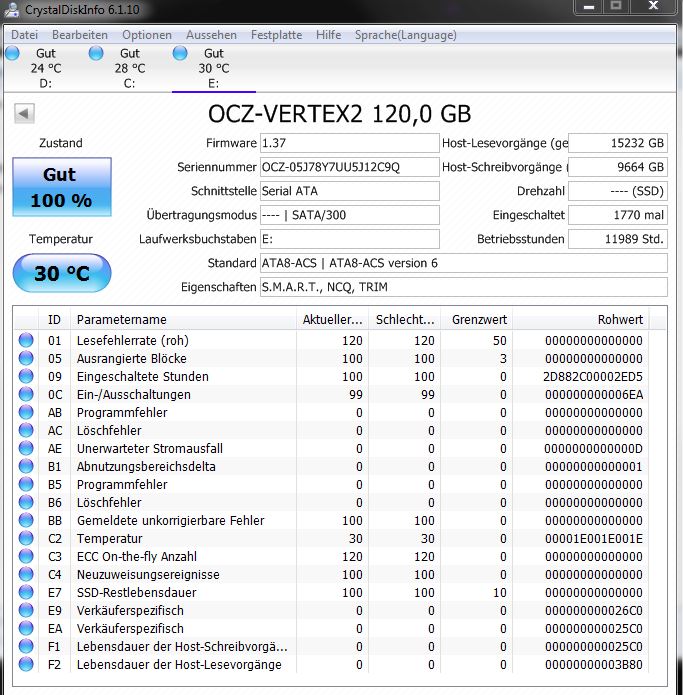
Task: Click the Eigenschaften field S.M.A.R.T., NCQ, TRIM
Action: pyautogui.click(x=464, y=287)
